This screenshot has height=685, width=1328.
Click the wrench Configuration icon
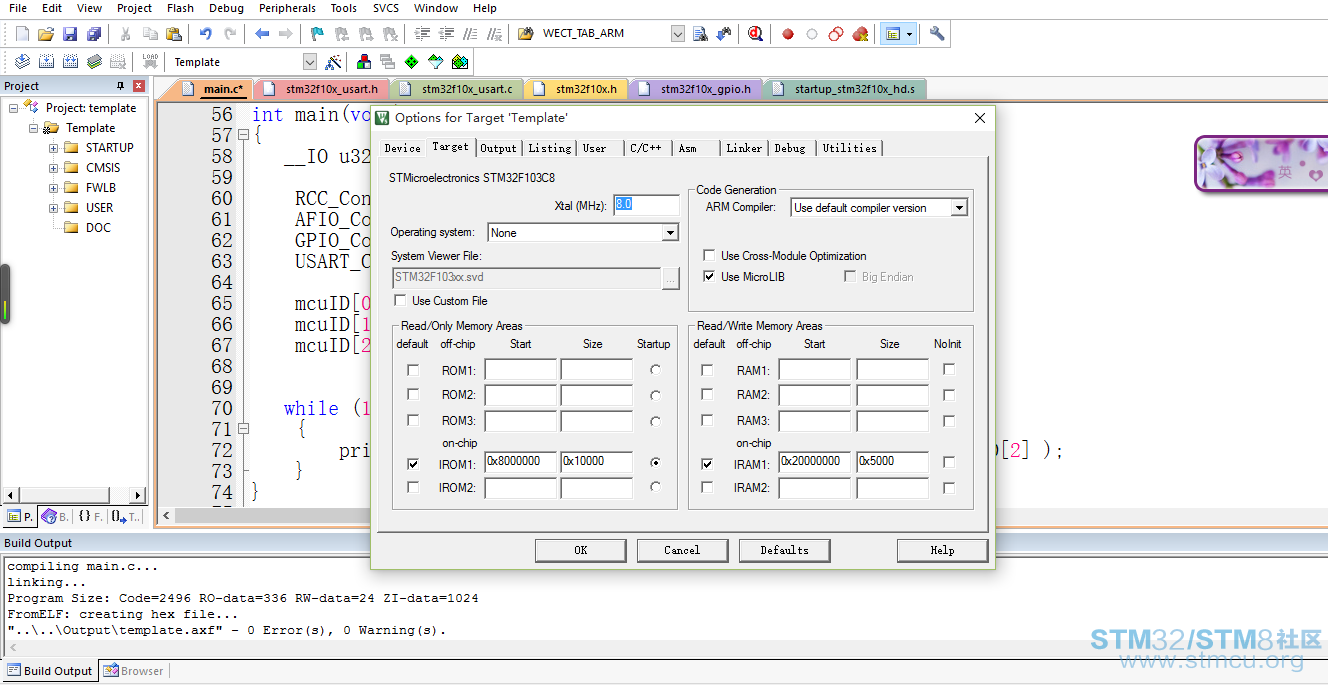click(x=937, y=34)
